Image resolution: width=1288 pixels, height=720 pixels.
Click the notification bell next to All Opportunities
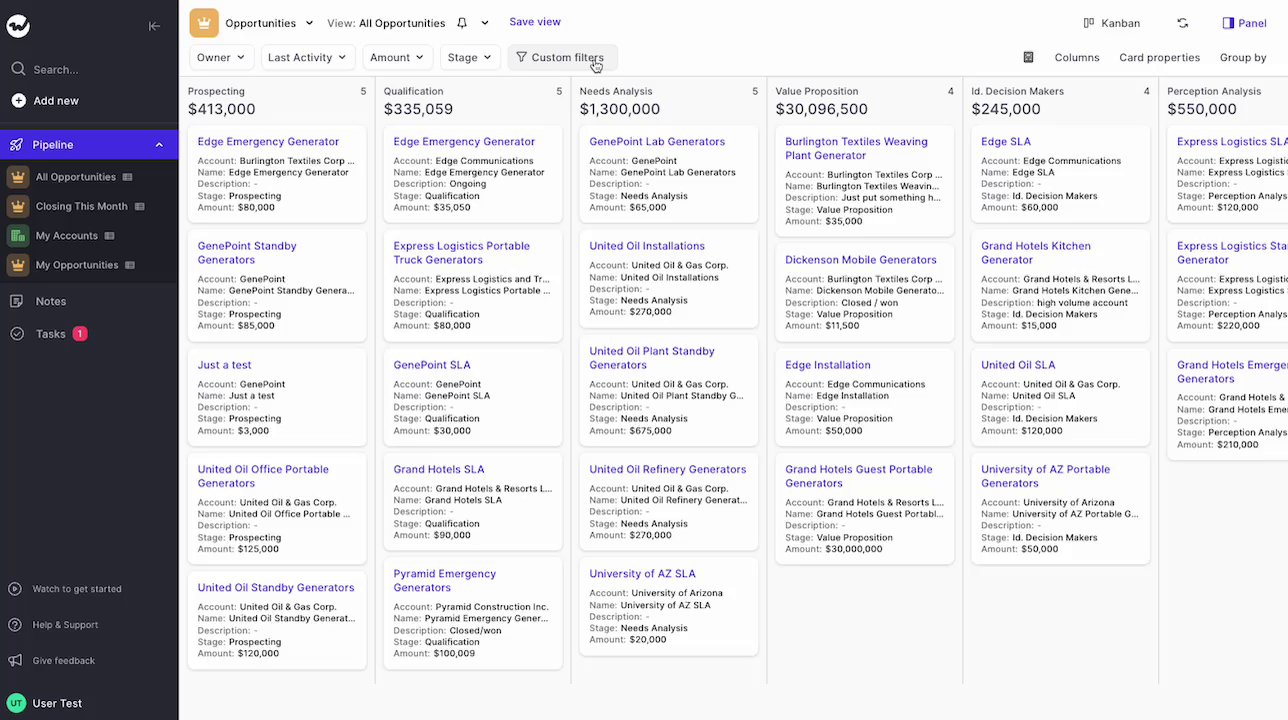click(462, 23)
